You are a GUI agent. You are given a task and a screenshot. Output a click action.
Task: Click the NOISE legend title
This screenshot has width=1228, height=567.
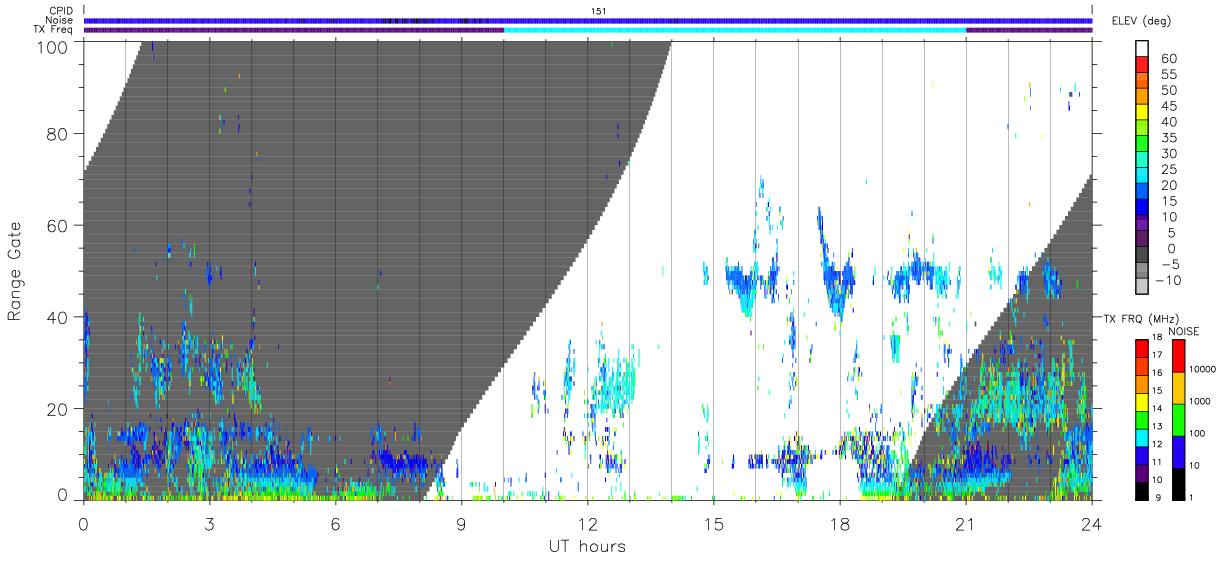point(1184,331)
